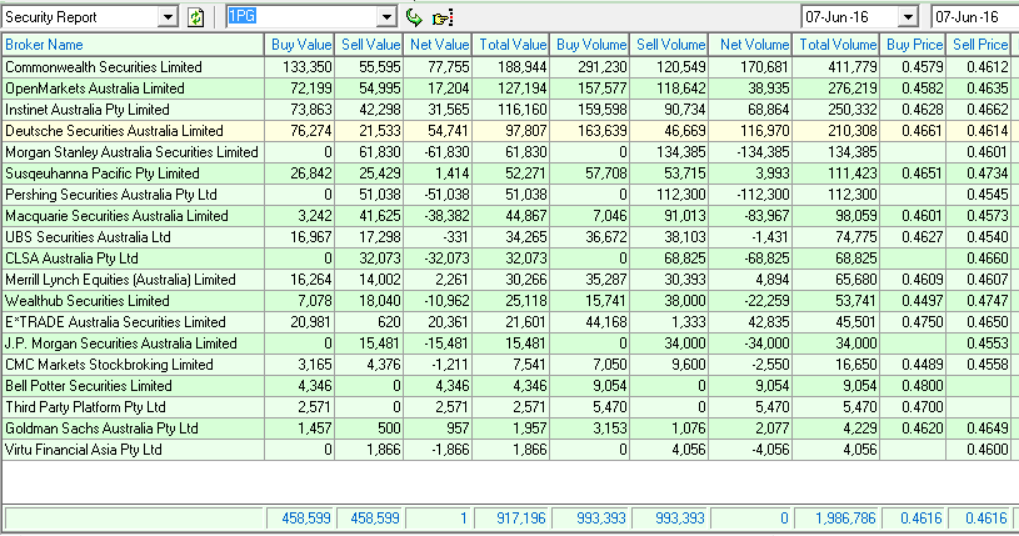Viewport: 1019px width, 536px height.
Task: Click Bell Potter buy price 0.4800
Action: 913,386
